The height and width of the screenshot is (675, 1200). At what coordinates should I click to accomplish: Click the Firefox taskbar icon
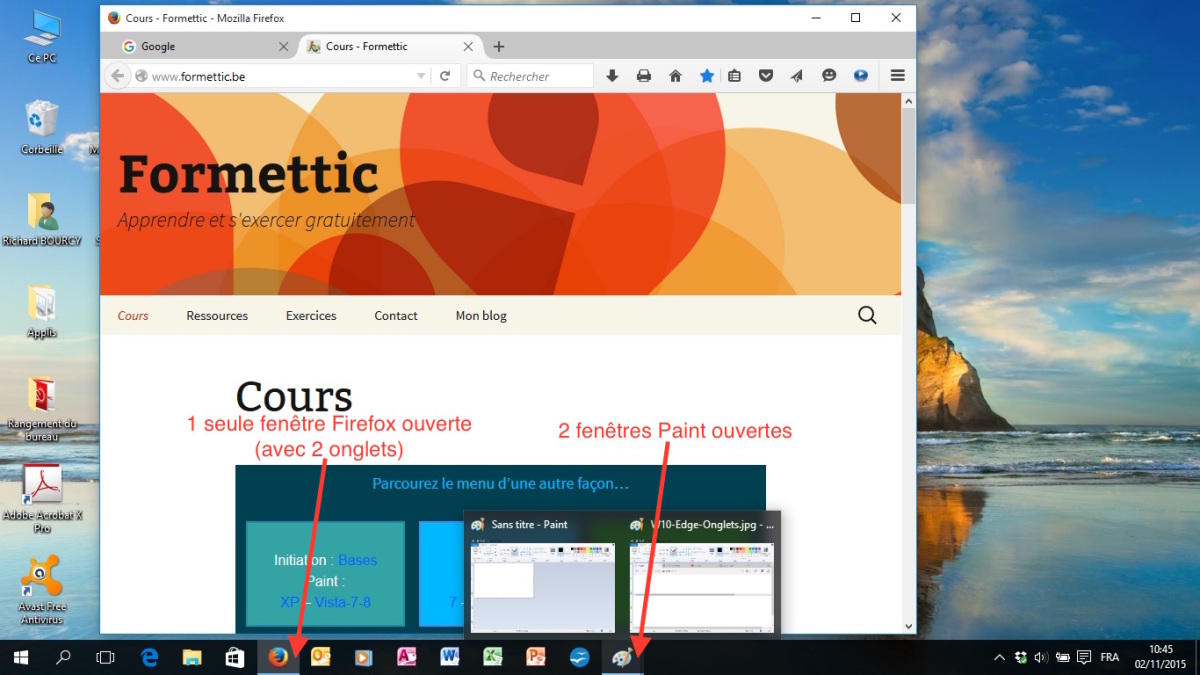(x=278, y=657)
